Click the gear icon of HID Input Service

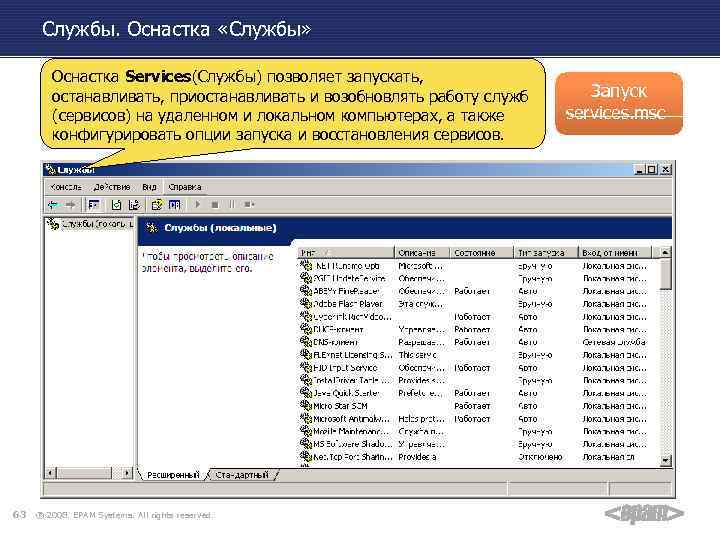306,367
